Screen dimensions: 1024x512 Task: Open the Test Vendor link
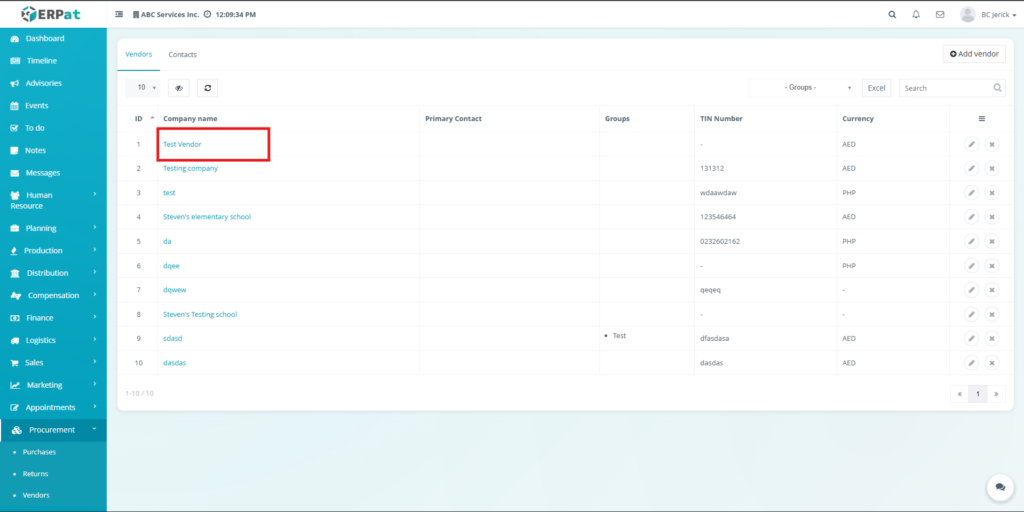(x=182, y=144)
